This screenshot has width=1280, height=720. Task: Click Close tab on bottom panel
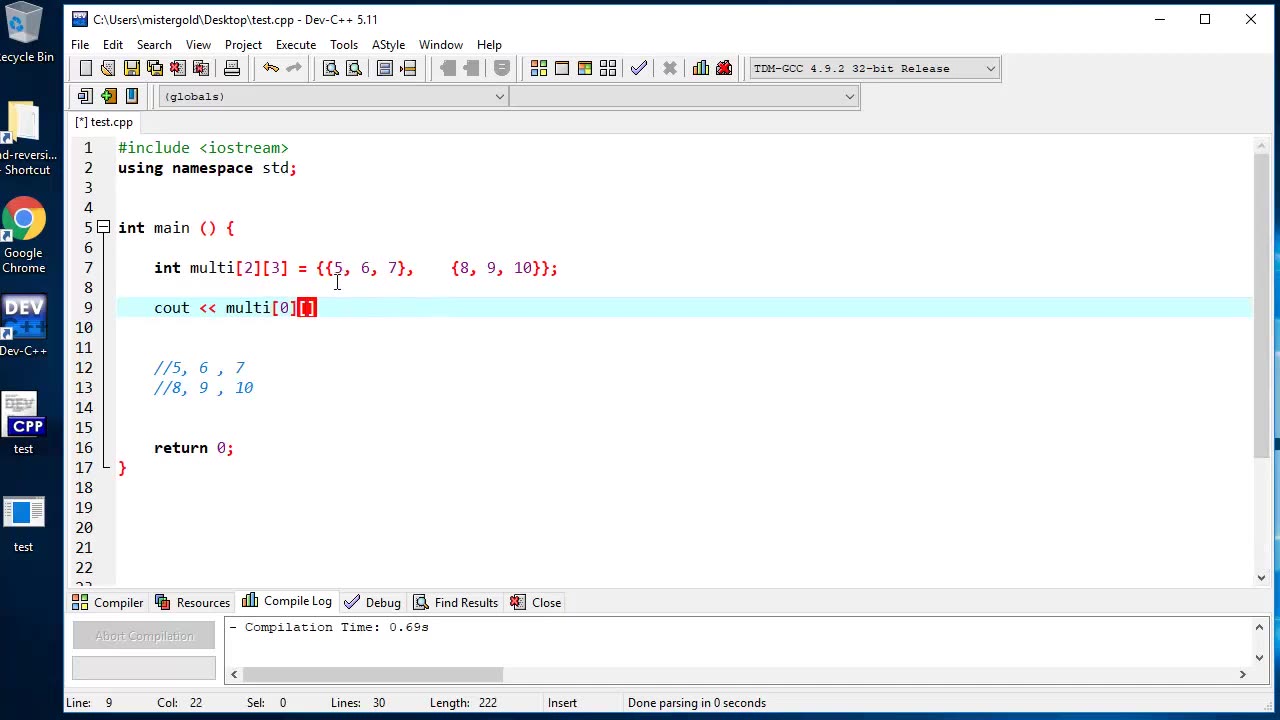click(x=535, y=603)
